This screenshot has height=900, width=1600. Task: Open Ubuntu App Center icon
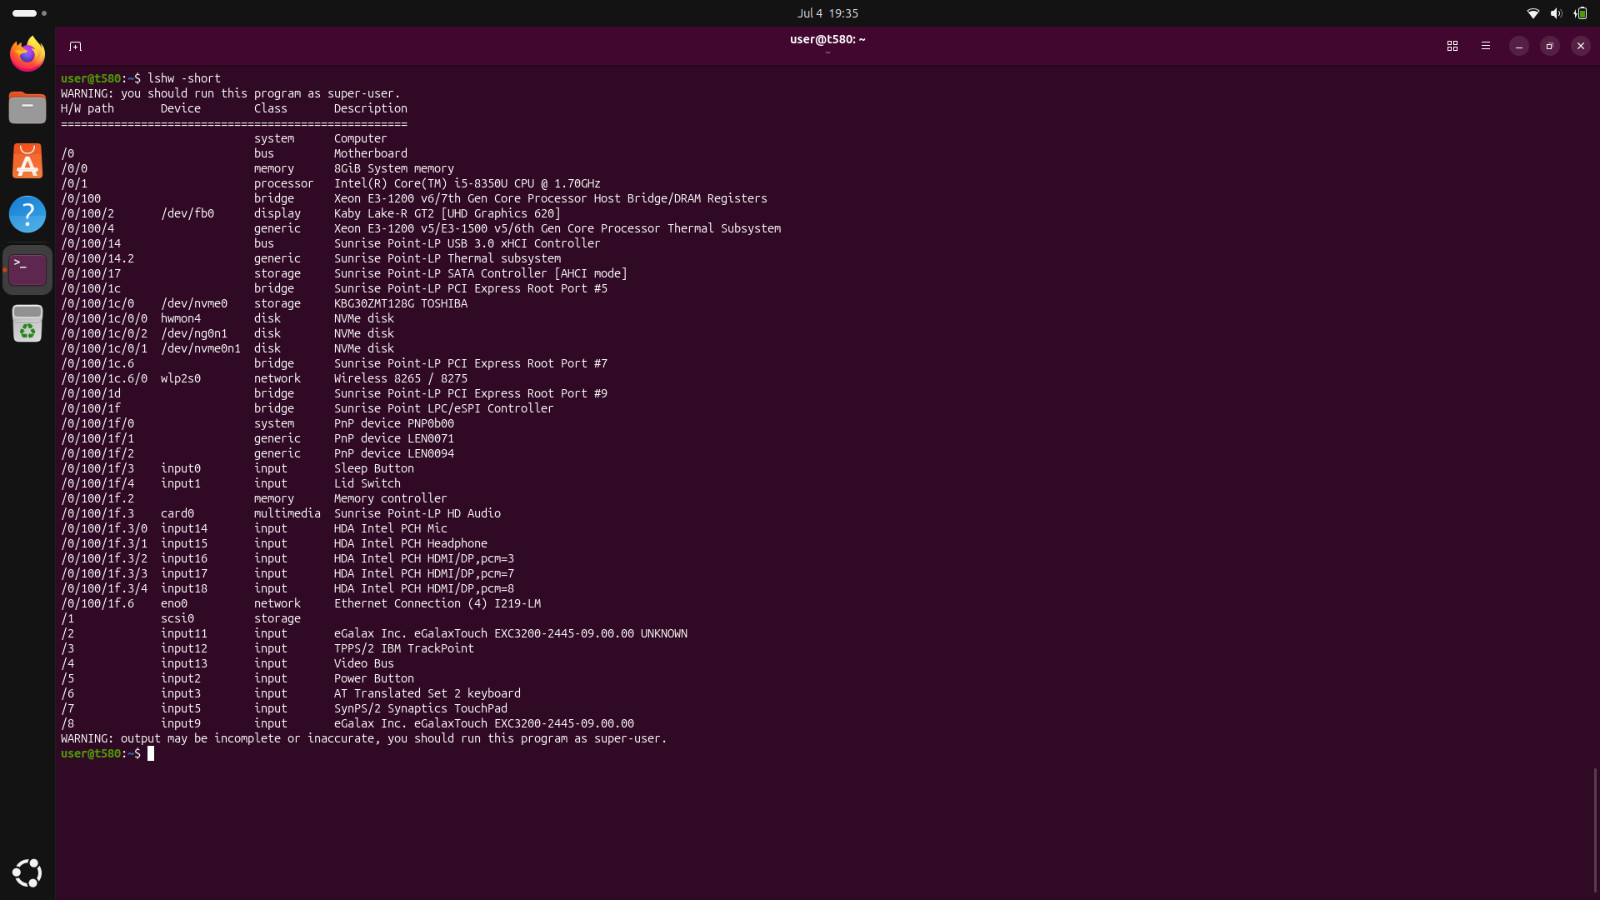tap(27, 161)
